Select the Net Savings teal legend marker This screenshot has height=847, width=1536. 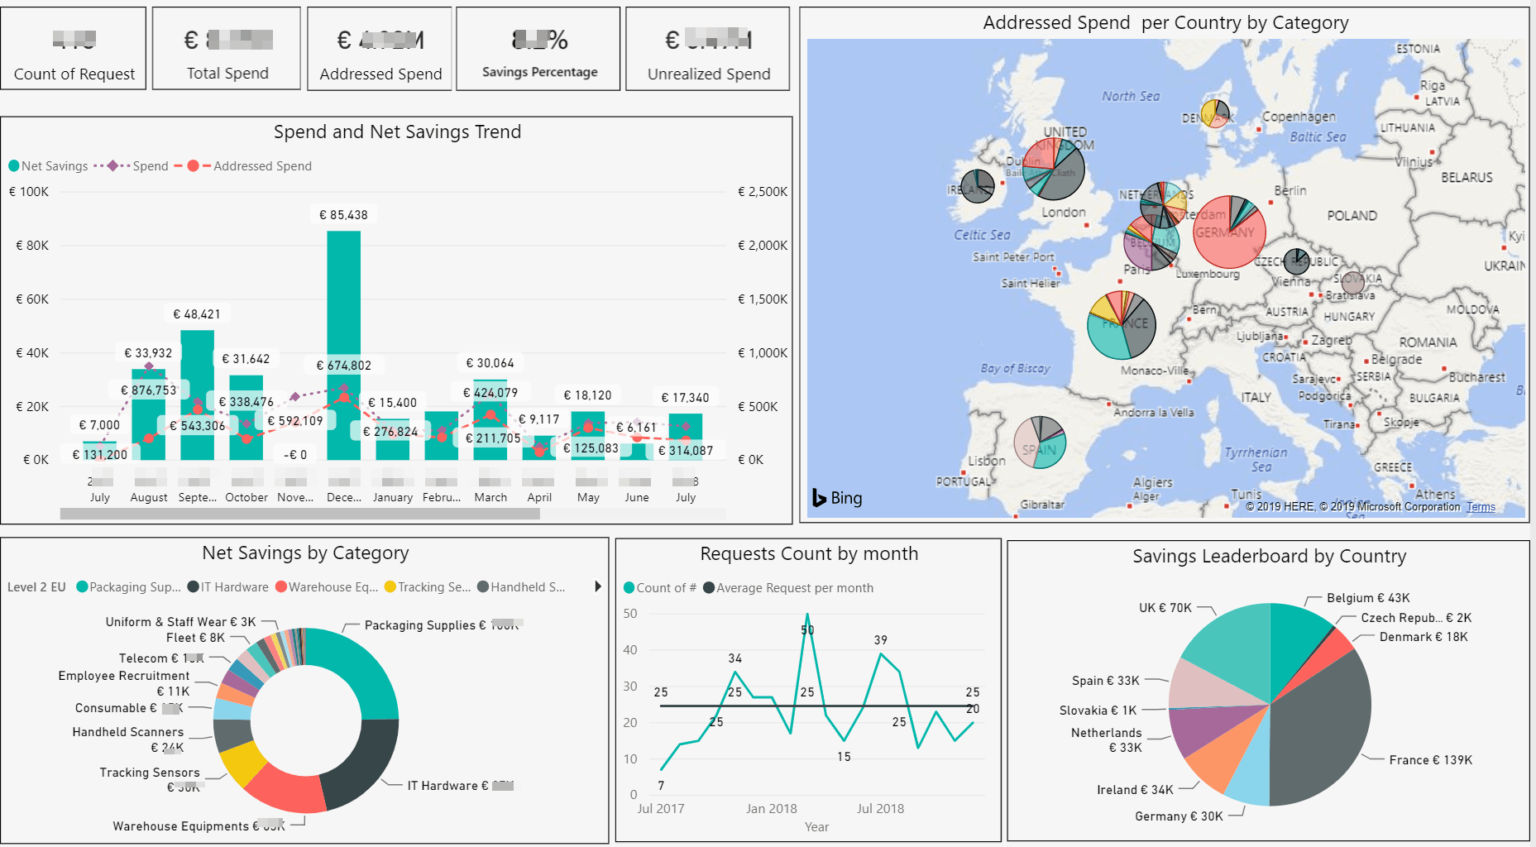(x=14, y=165)
